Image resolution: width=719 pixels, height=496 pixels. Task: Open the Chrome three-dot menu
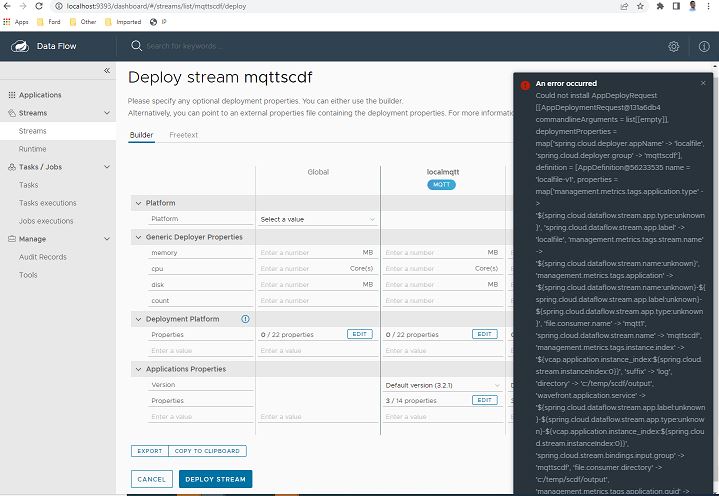point(709,6)
